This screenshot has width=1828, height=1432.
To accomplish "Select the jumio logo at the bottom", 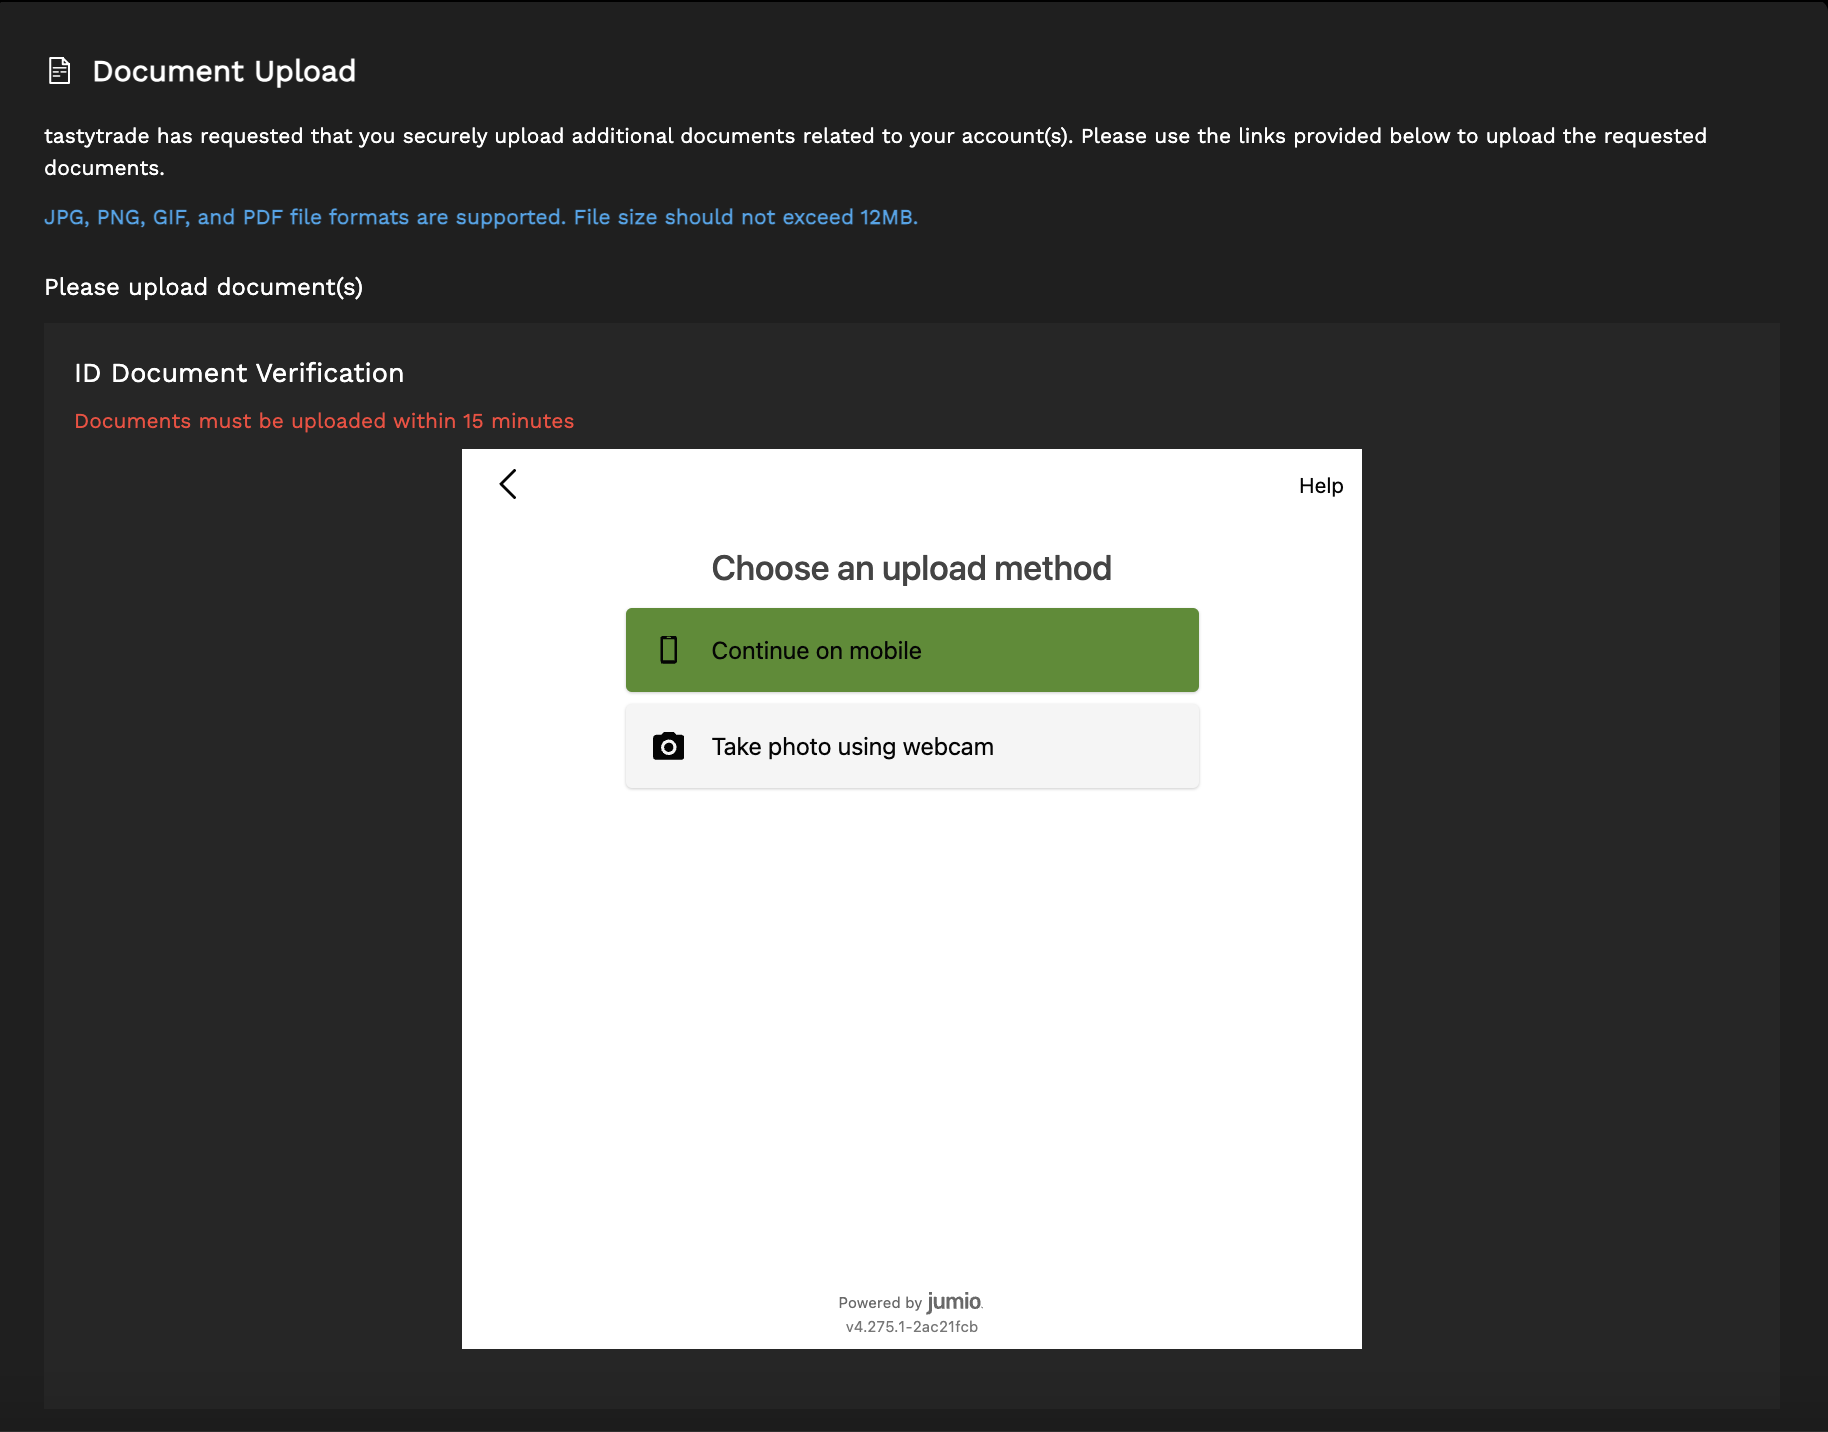I will point(951,1302).
